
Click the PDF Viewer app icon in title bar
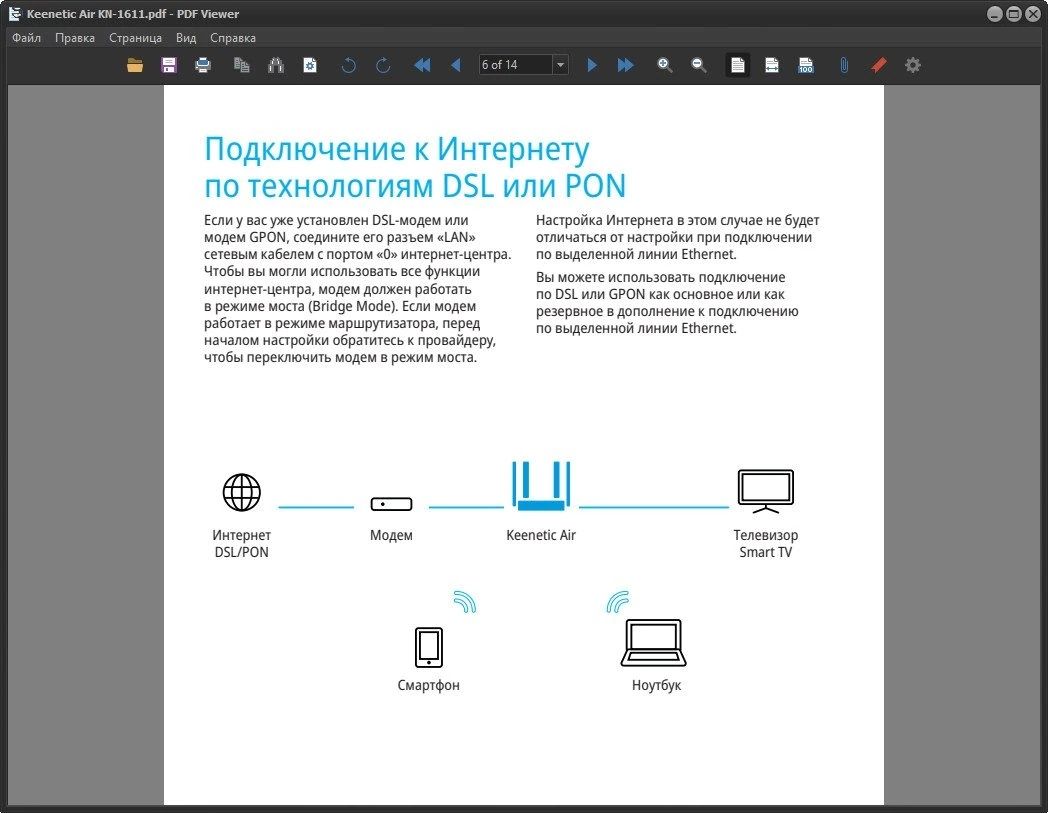pyautogui.click(x=14, y=13)
